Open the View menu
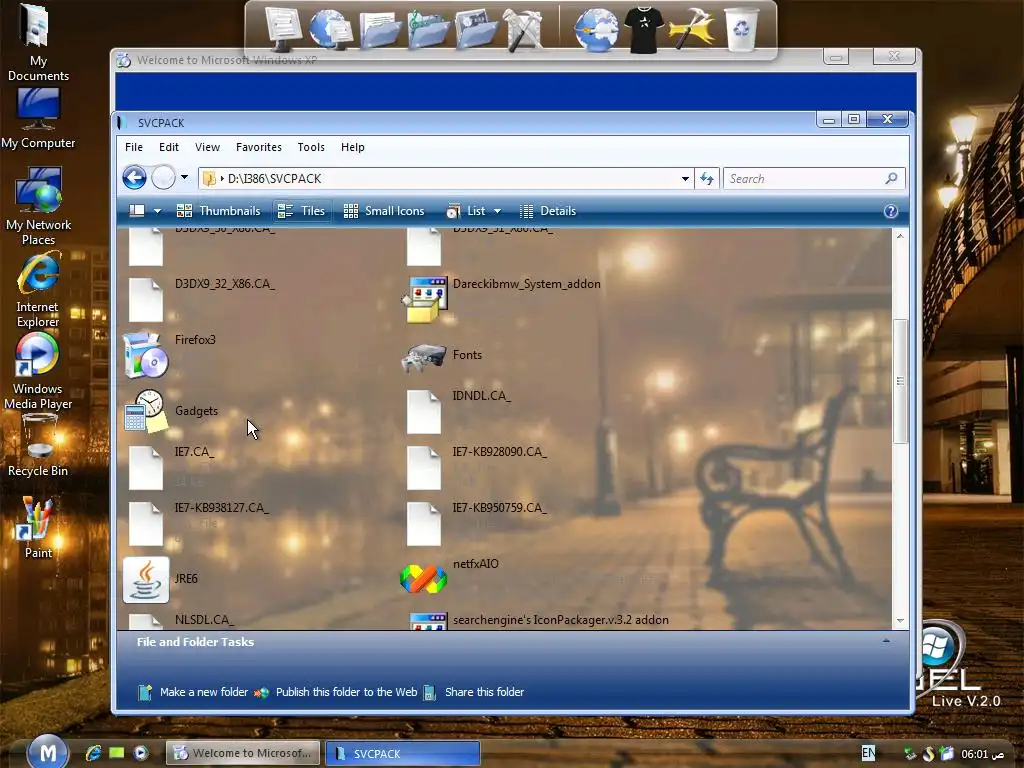This screenshot has height=768, width=1024. coord(207,147)
